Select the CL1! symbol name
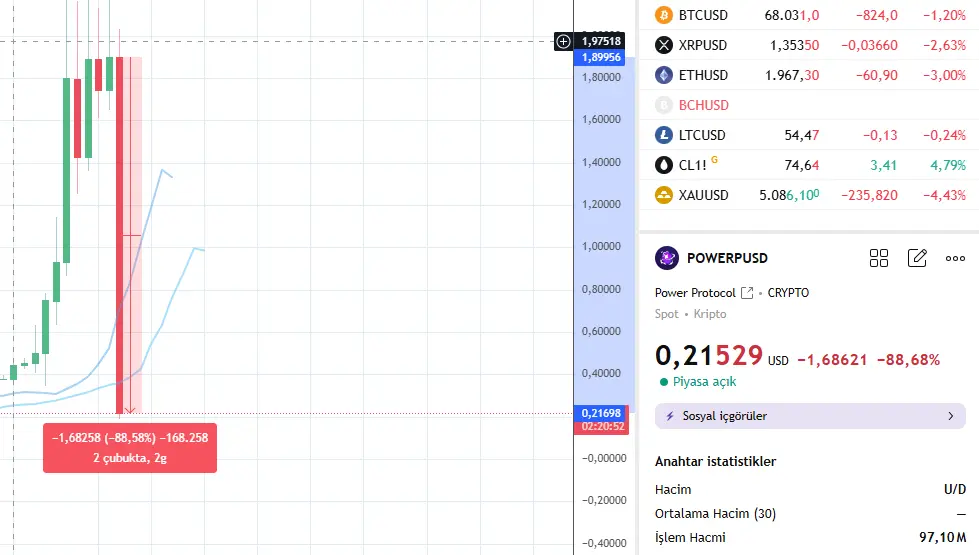The width and height of the screenshot is (979, 555). (x=692, y=165)
